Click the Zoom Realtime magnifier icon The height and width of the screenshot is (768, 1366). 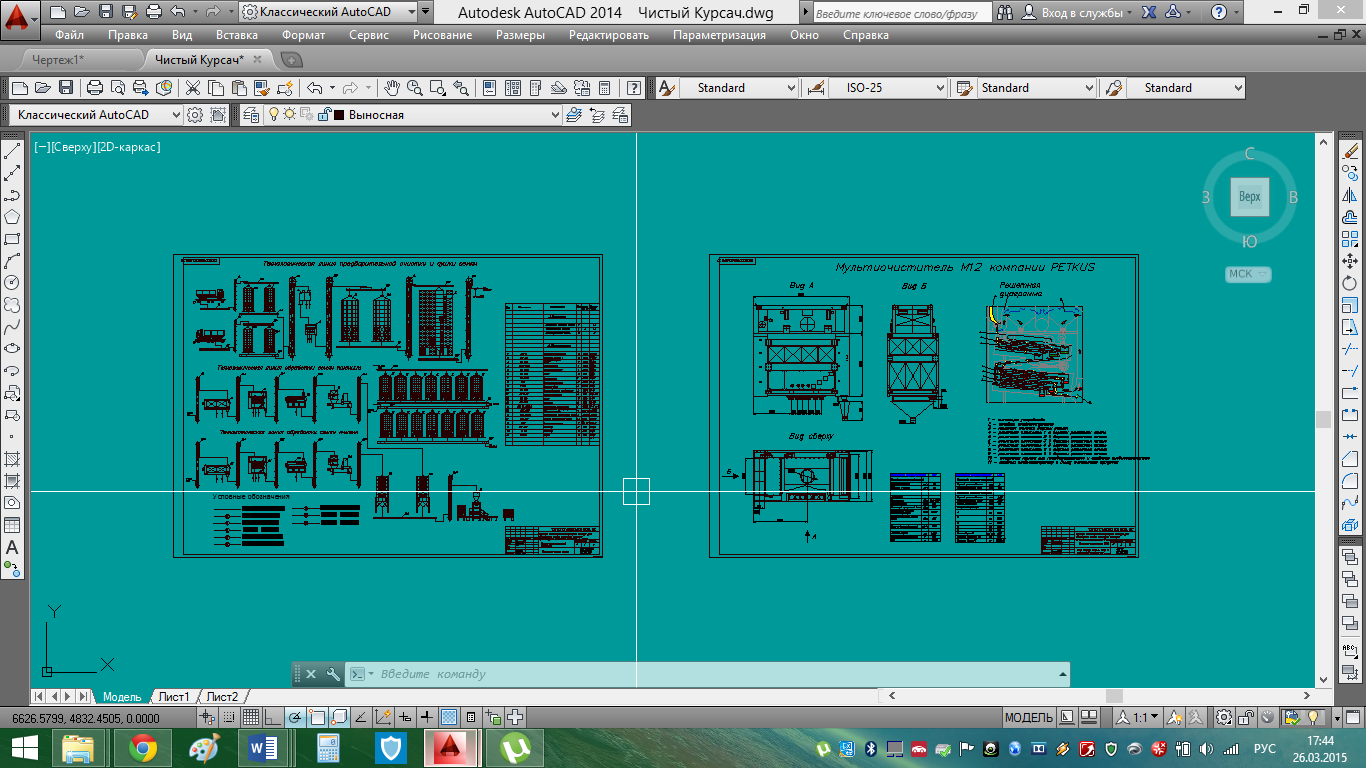pyautogui.click(x=416, y=88)
